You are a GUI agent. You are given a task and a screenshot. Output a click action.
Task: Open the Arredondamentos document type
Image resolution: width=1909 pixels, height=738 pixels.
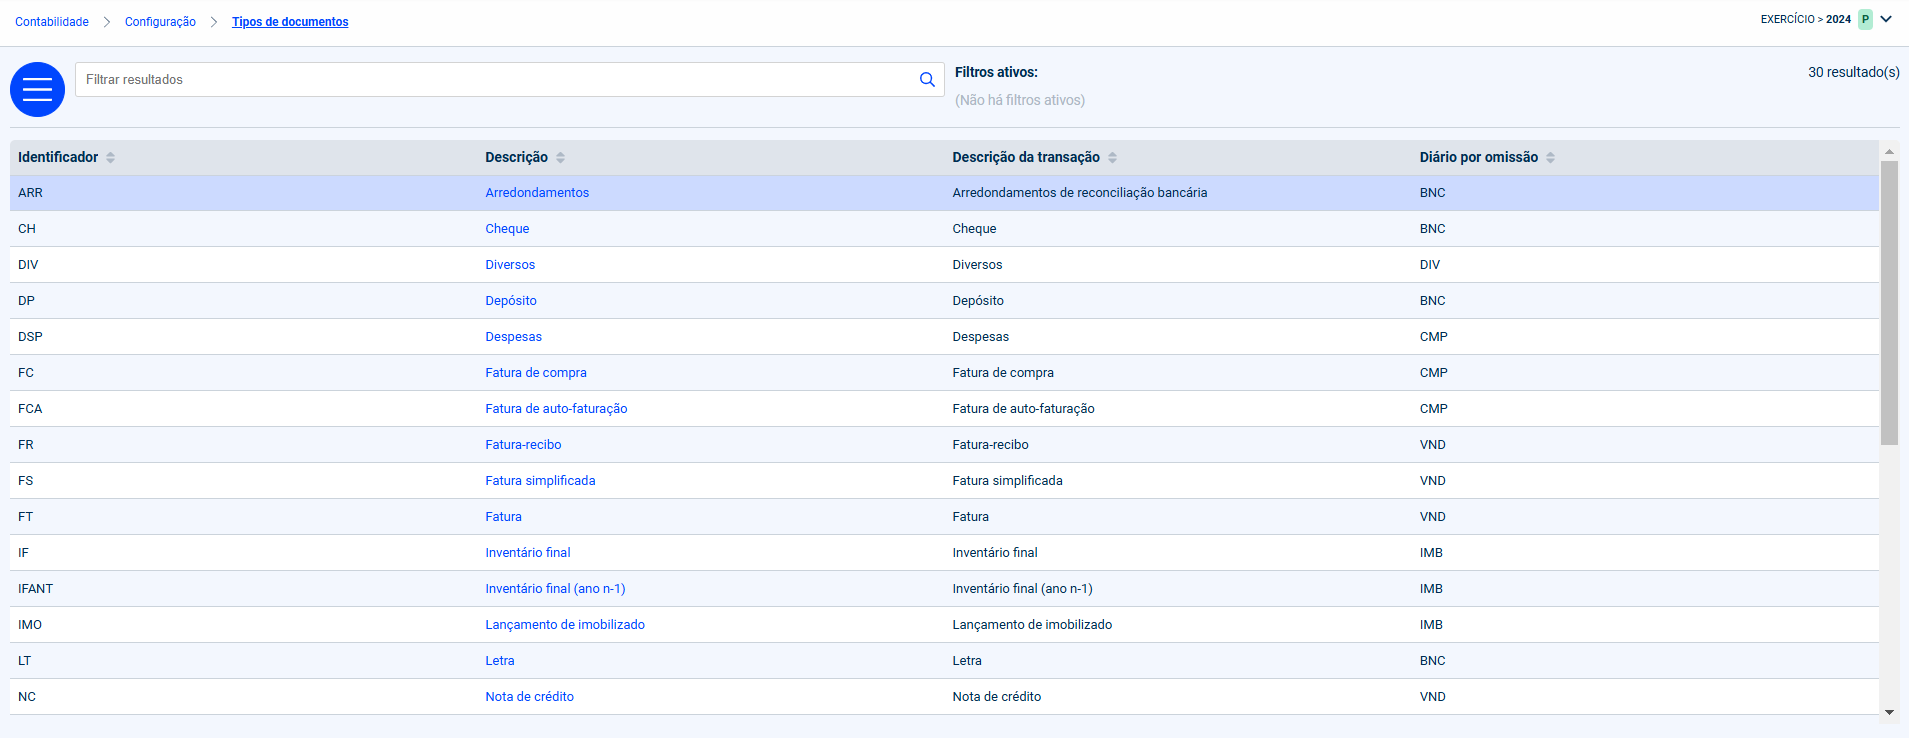(537, 193)
